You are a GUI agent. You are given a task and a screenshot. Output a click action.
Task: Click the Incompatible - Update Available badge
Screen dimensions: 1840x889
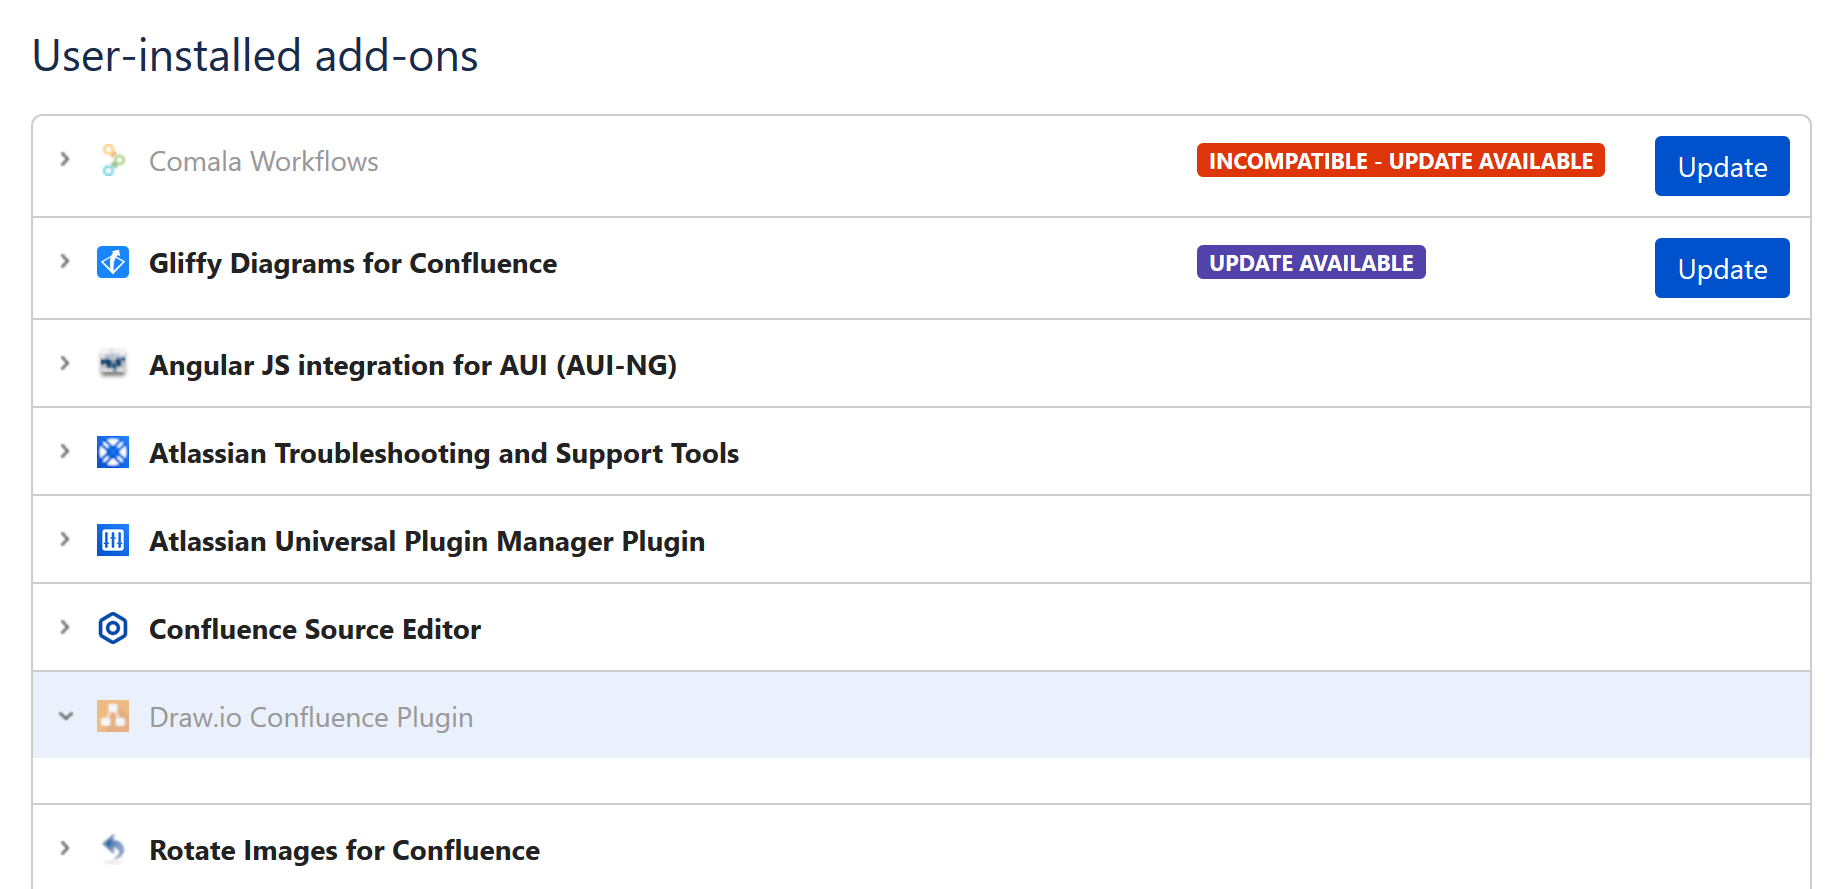coord(1401,160)
